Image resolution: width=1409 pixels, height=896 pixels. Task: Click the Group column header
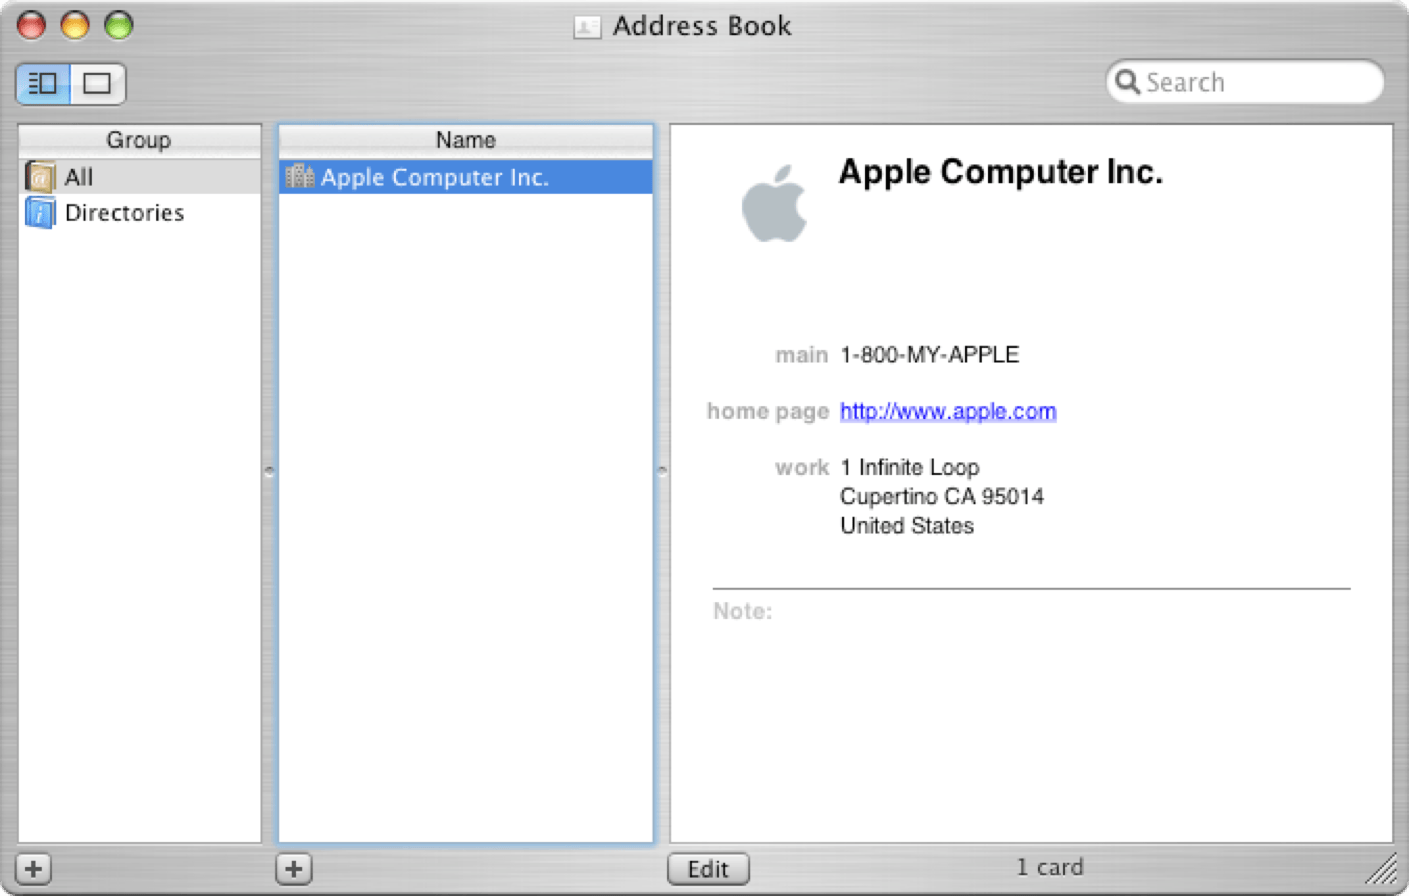tap(139, 140)
